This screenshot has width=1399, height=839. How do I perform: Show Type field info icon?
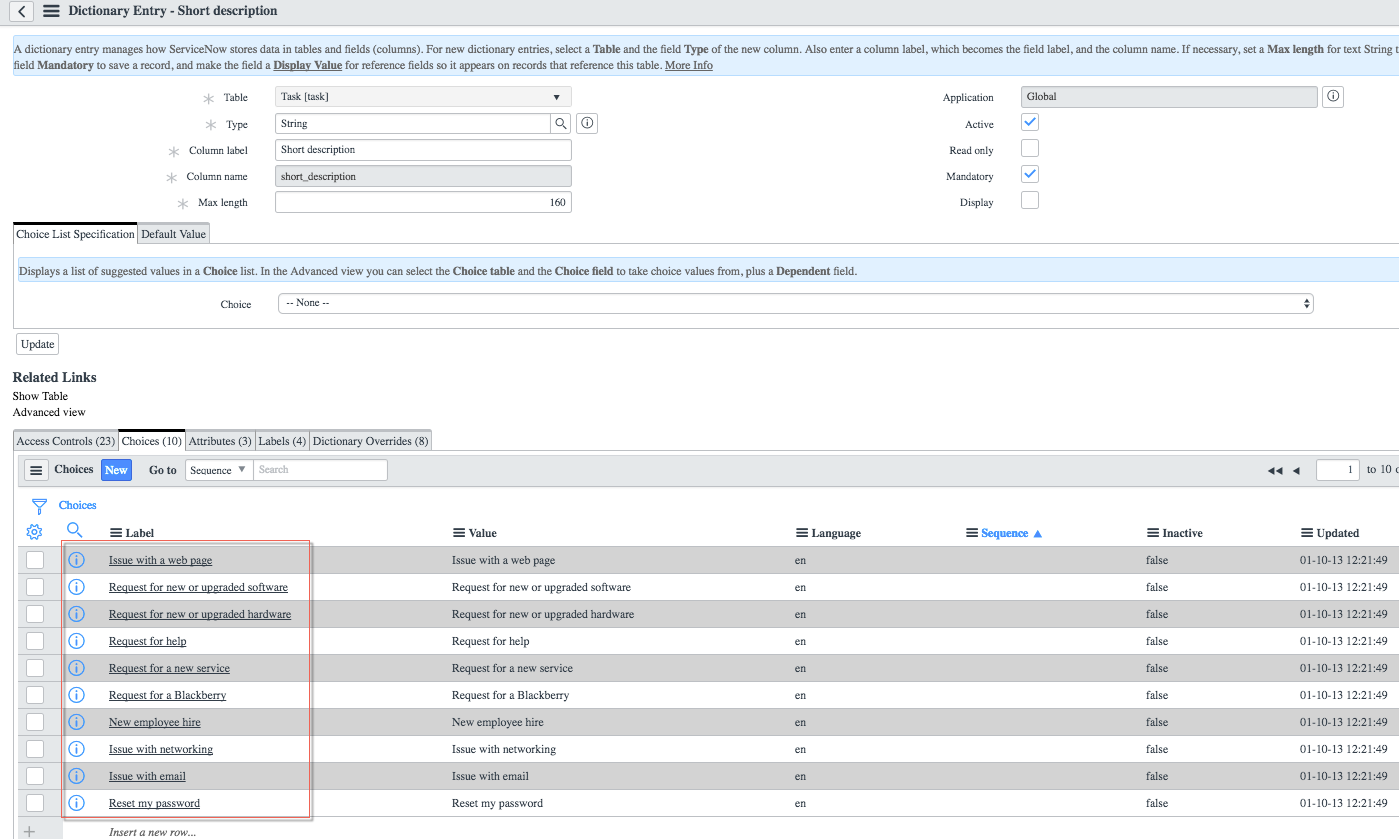pyautogui.click(x=588, y=124)
